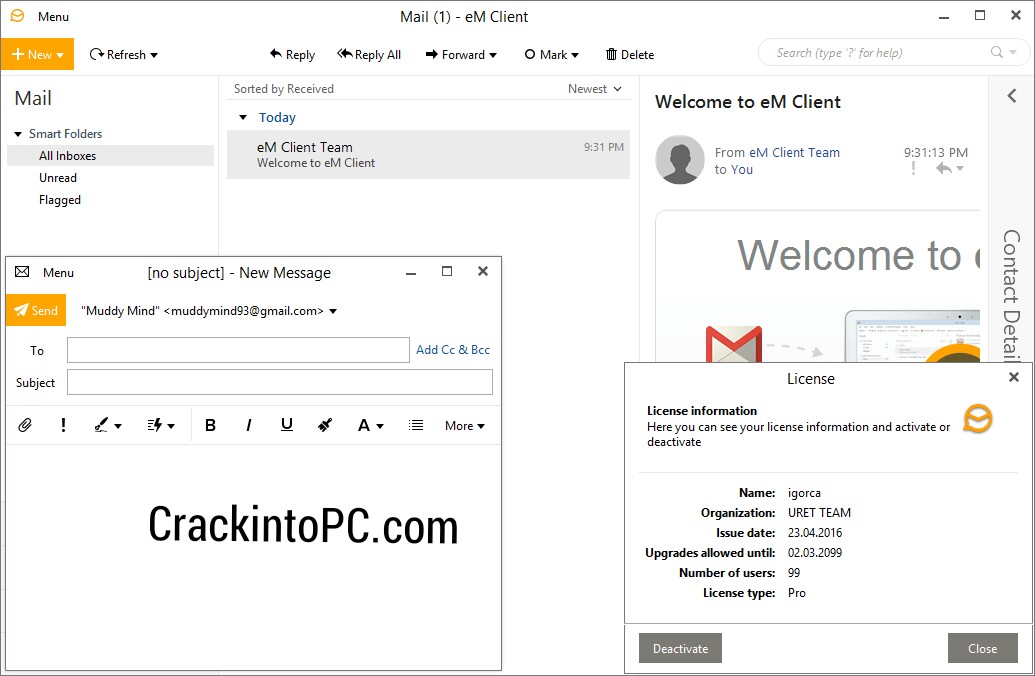Toggle Italic formatting

[x=249, y=425]
